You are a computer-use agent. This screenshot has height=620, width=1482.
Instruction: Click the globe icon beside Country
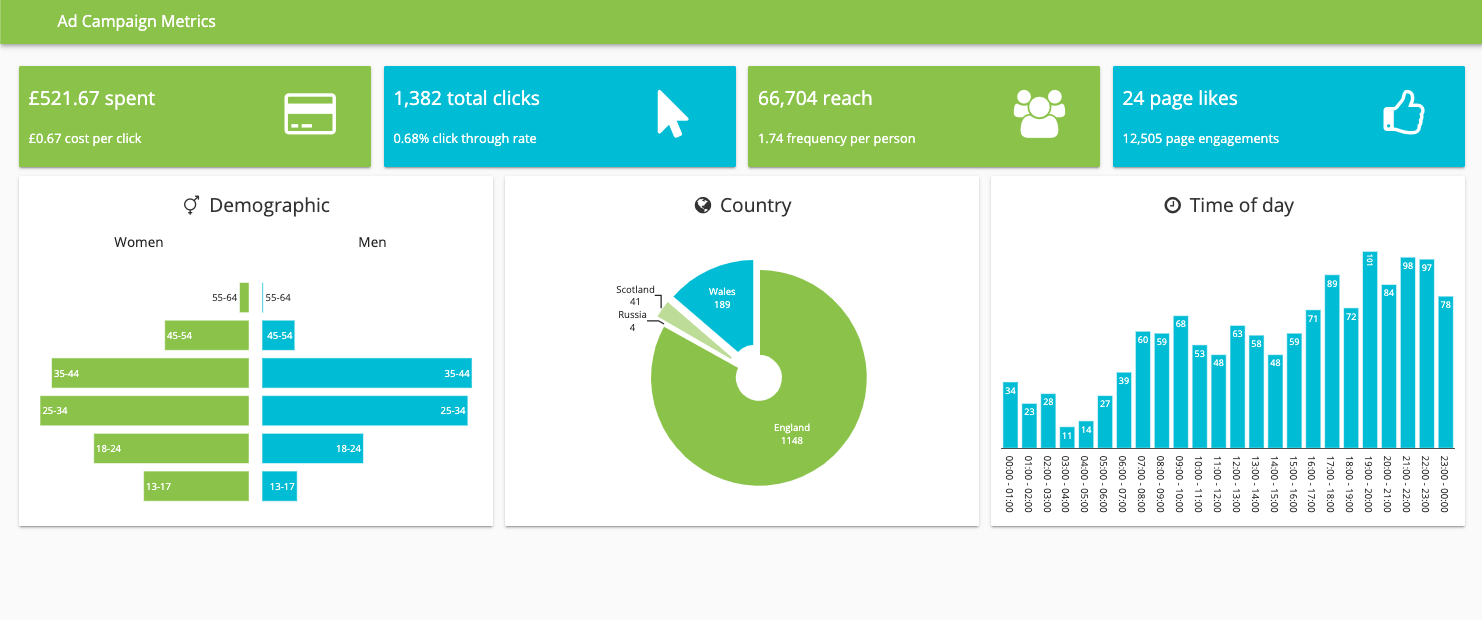click(703, 206)
